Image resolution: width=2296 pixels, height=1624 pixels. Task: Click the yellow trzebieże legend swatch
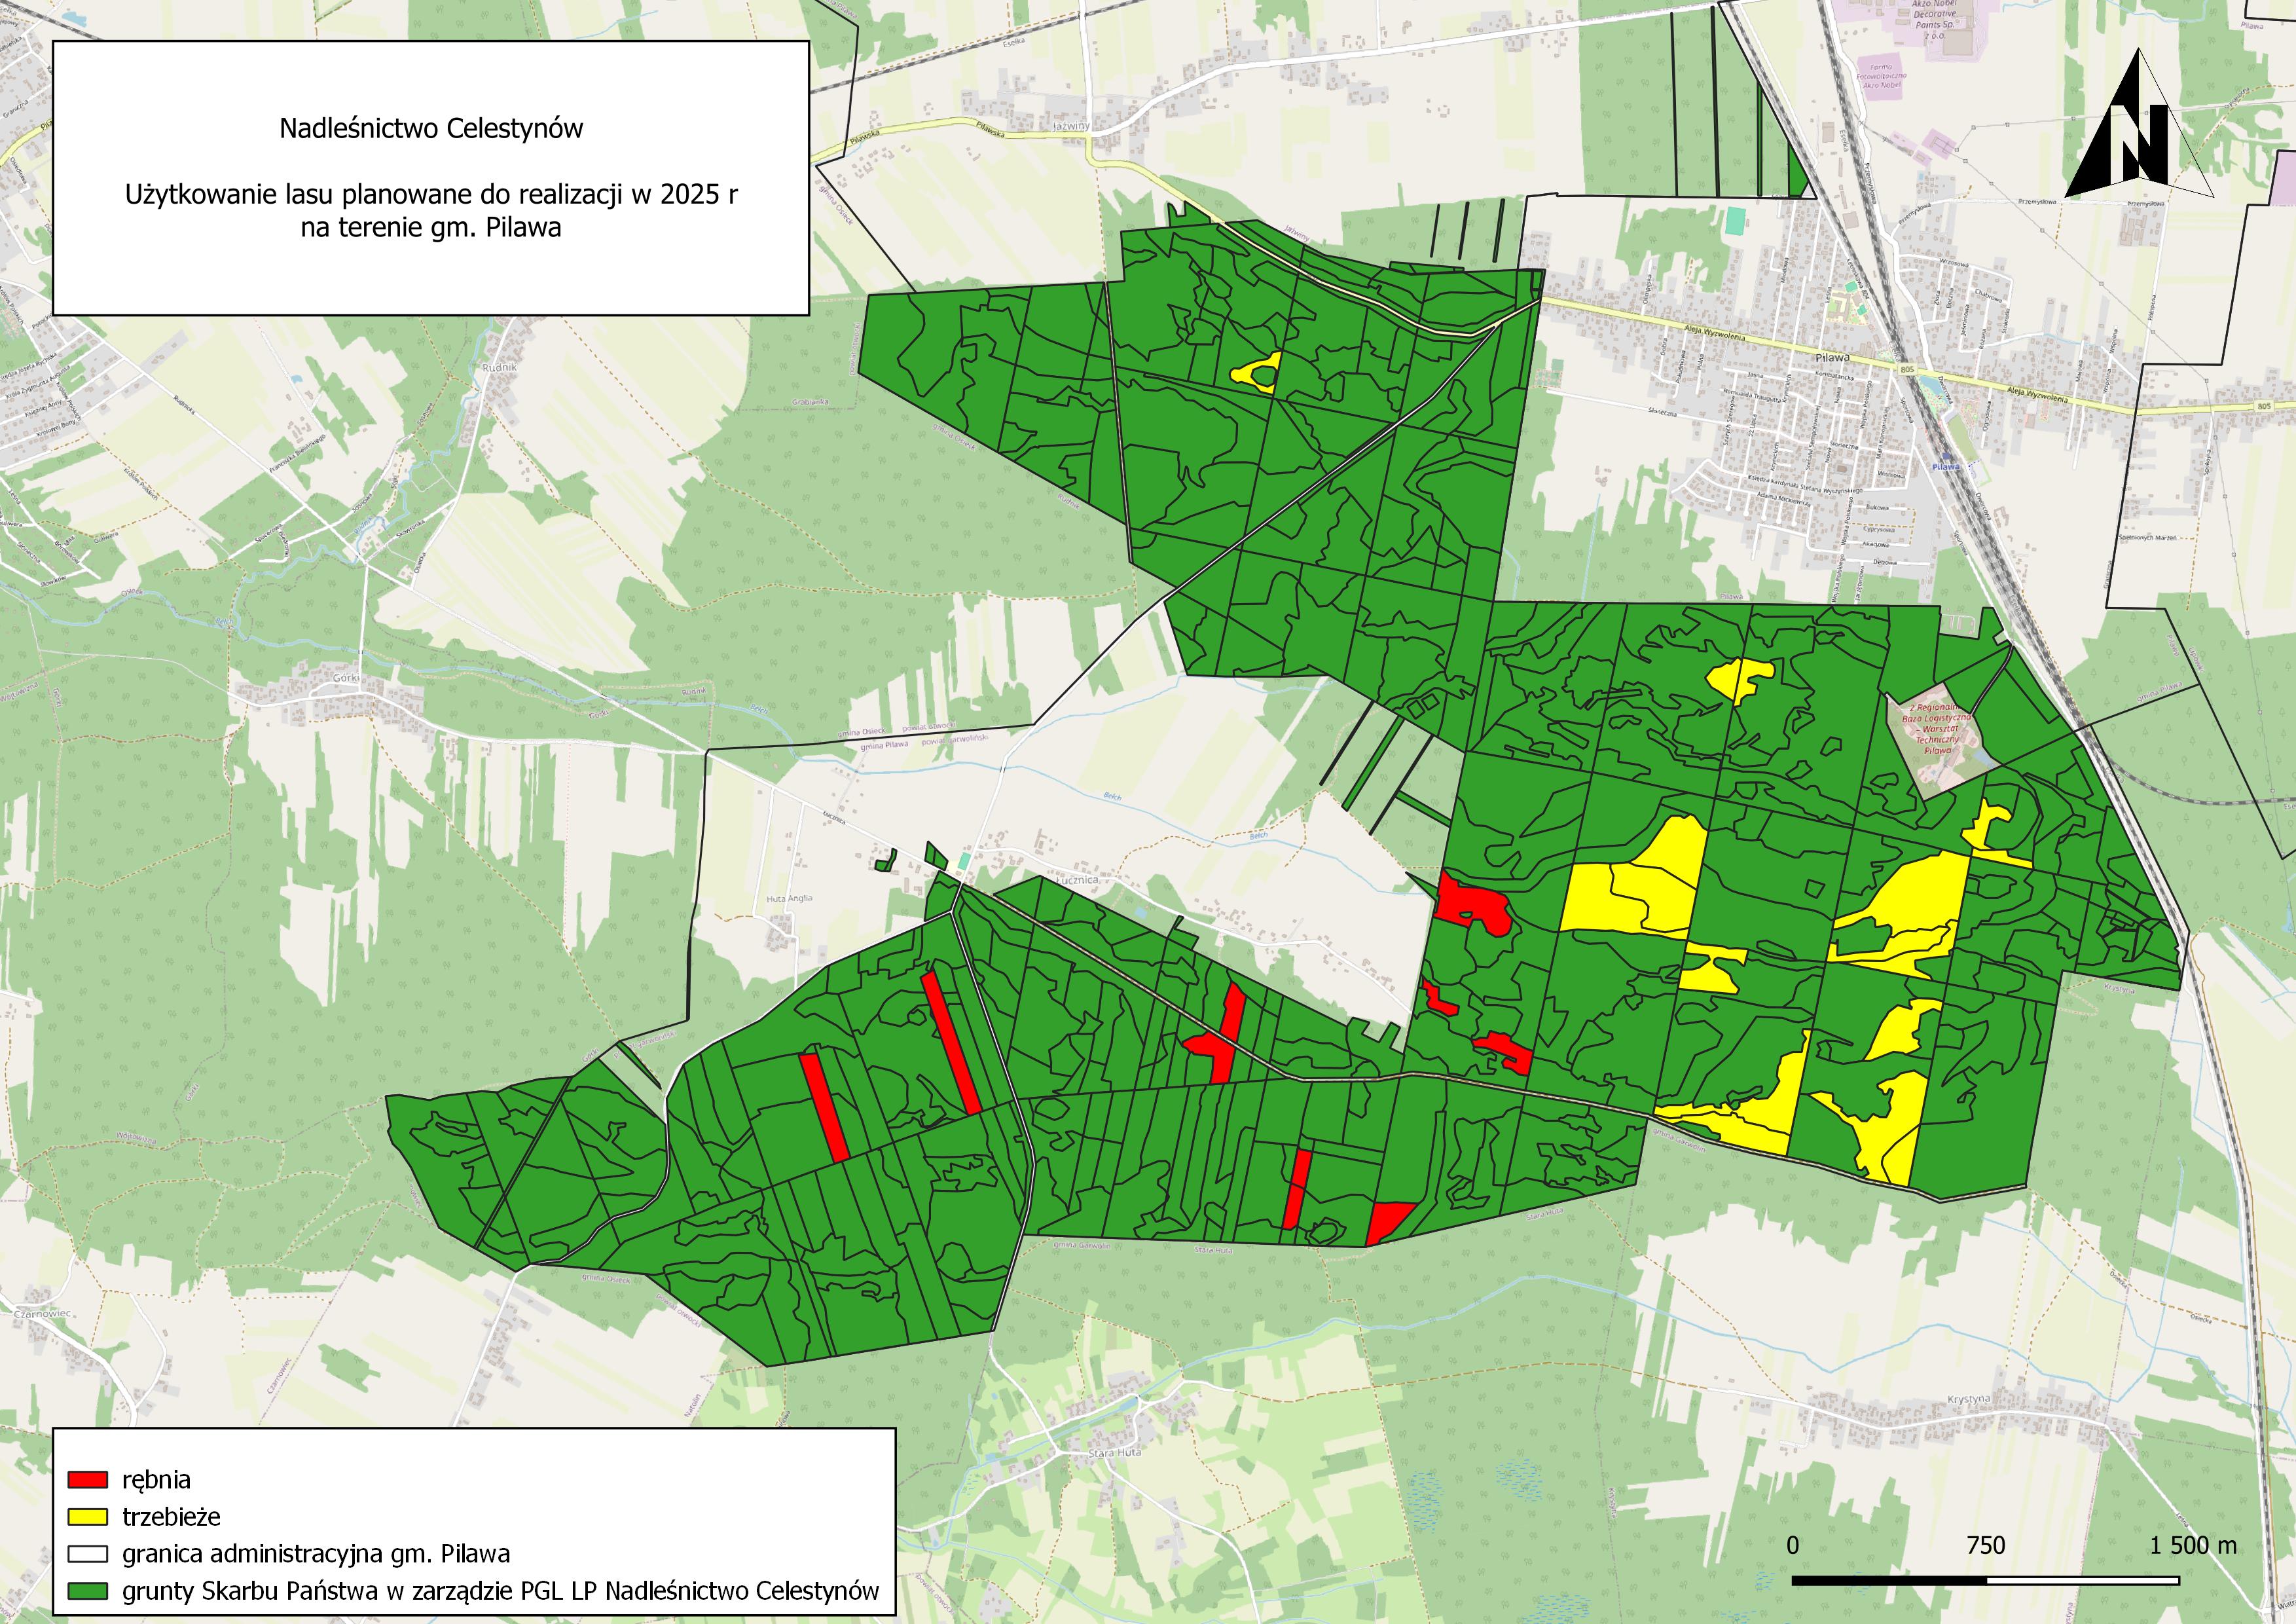(x=88, y=1516)
